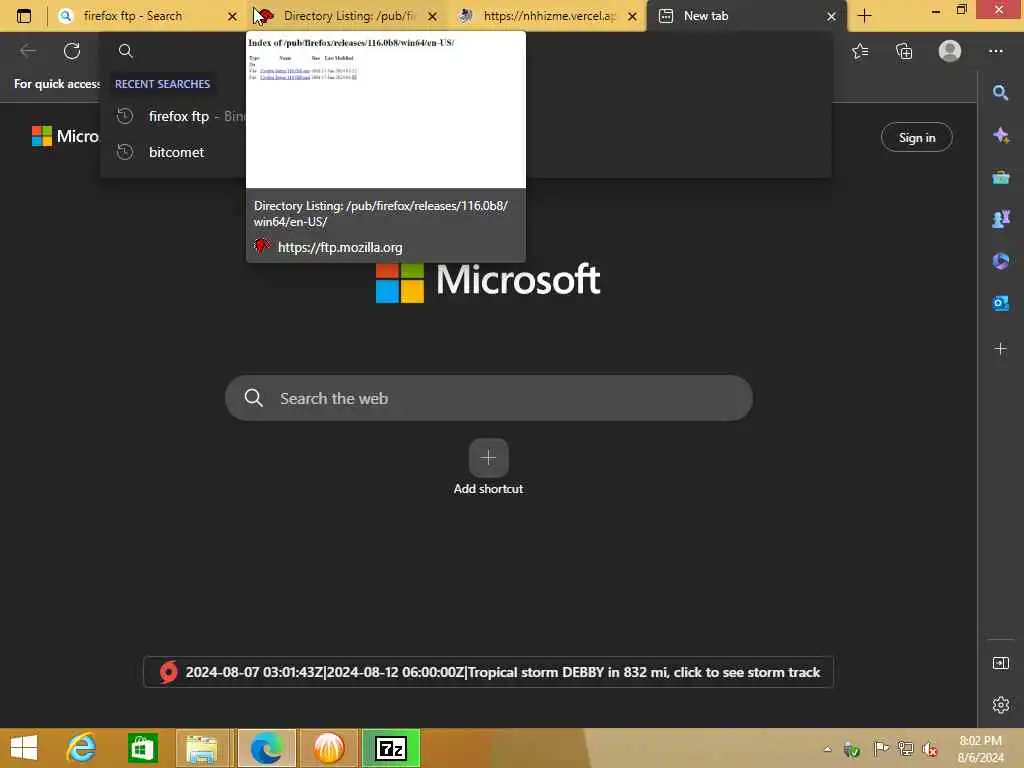Viewport: 1024px width, 768px height.
Task: Open the sidebar Search icon
Action: (x=1000, y=93)
